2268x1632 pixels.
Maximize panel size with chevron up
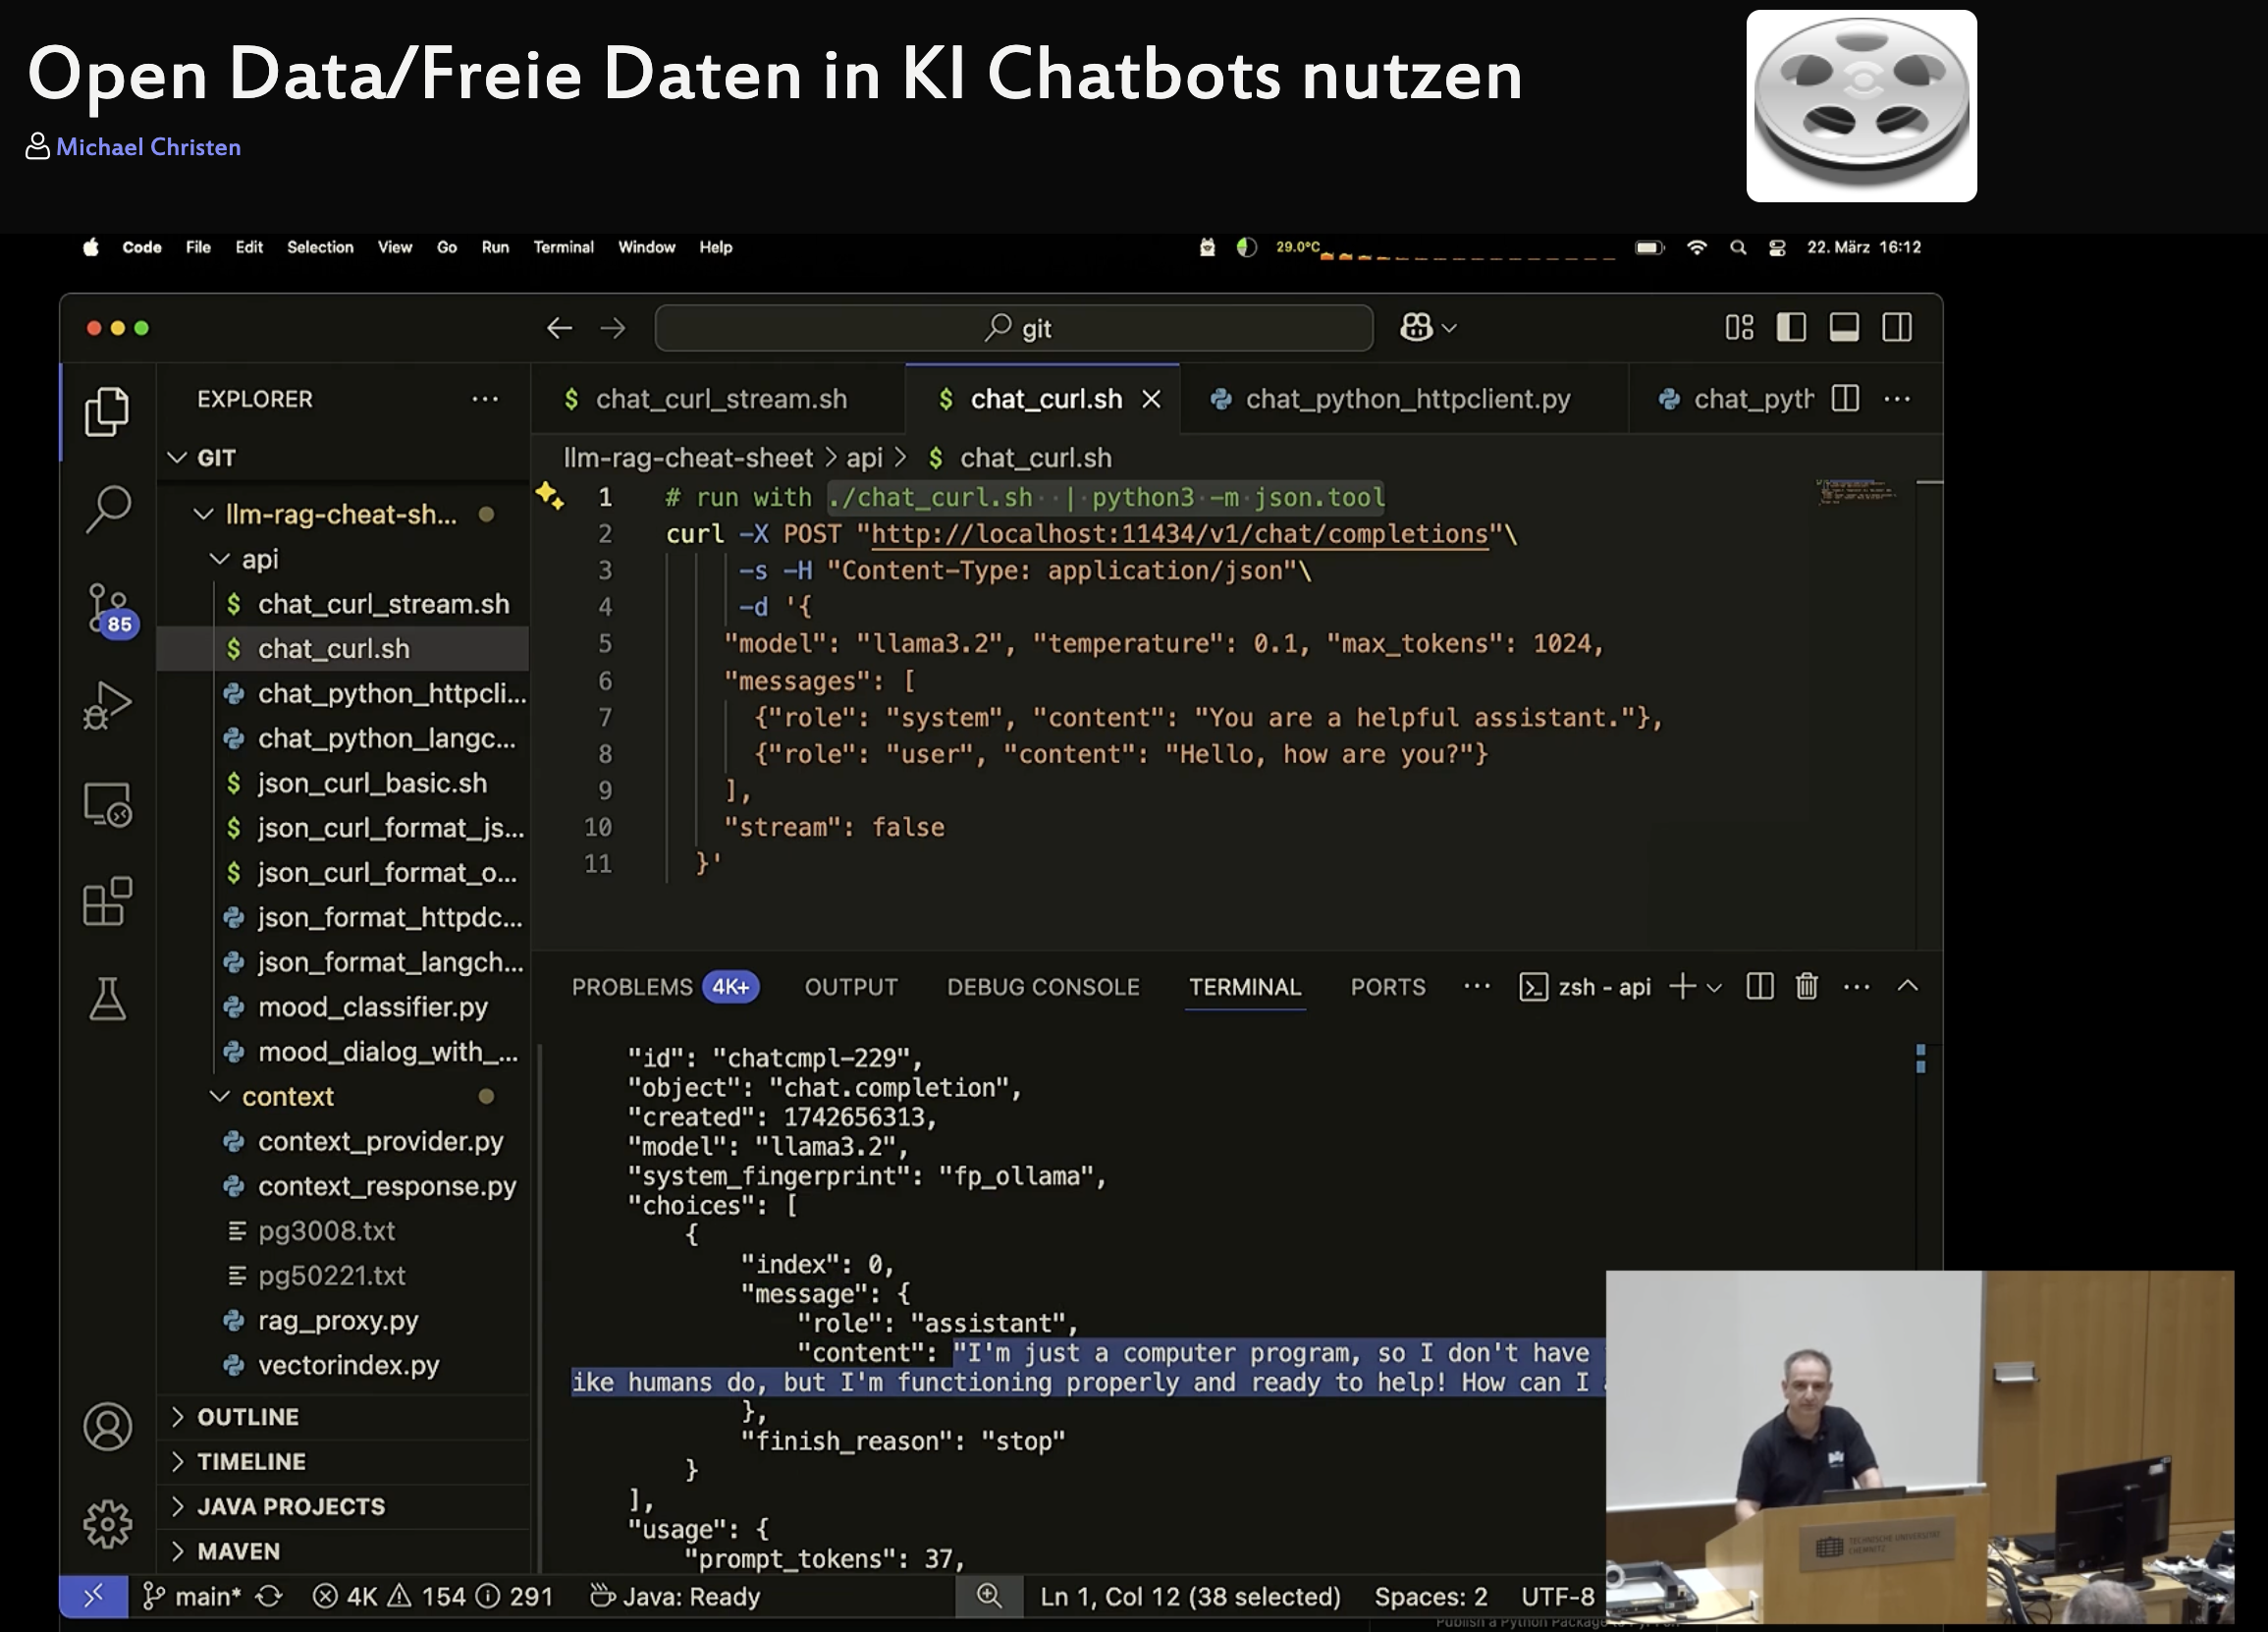1907,987
